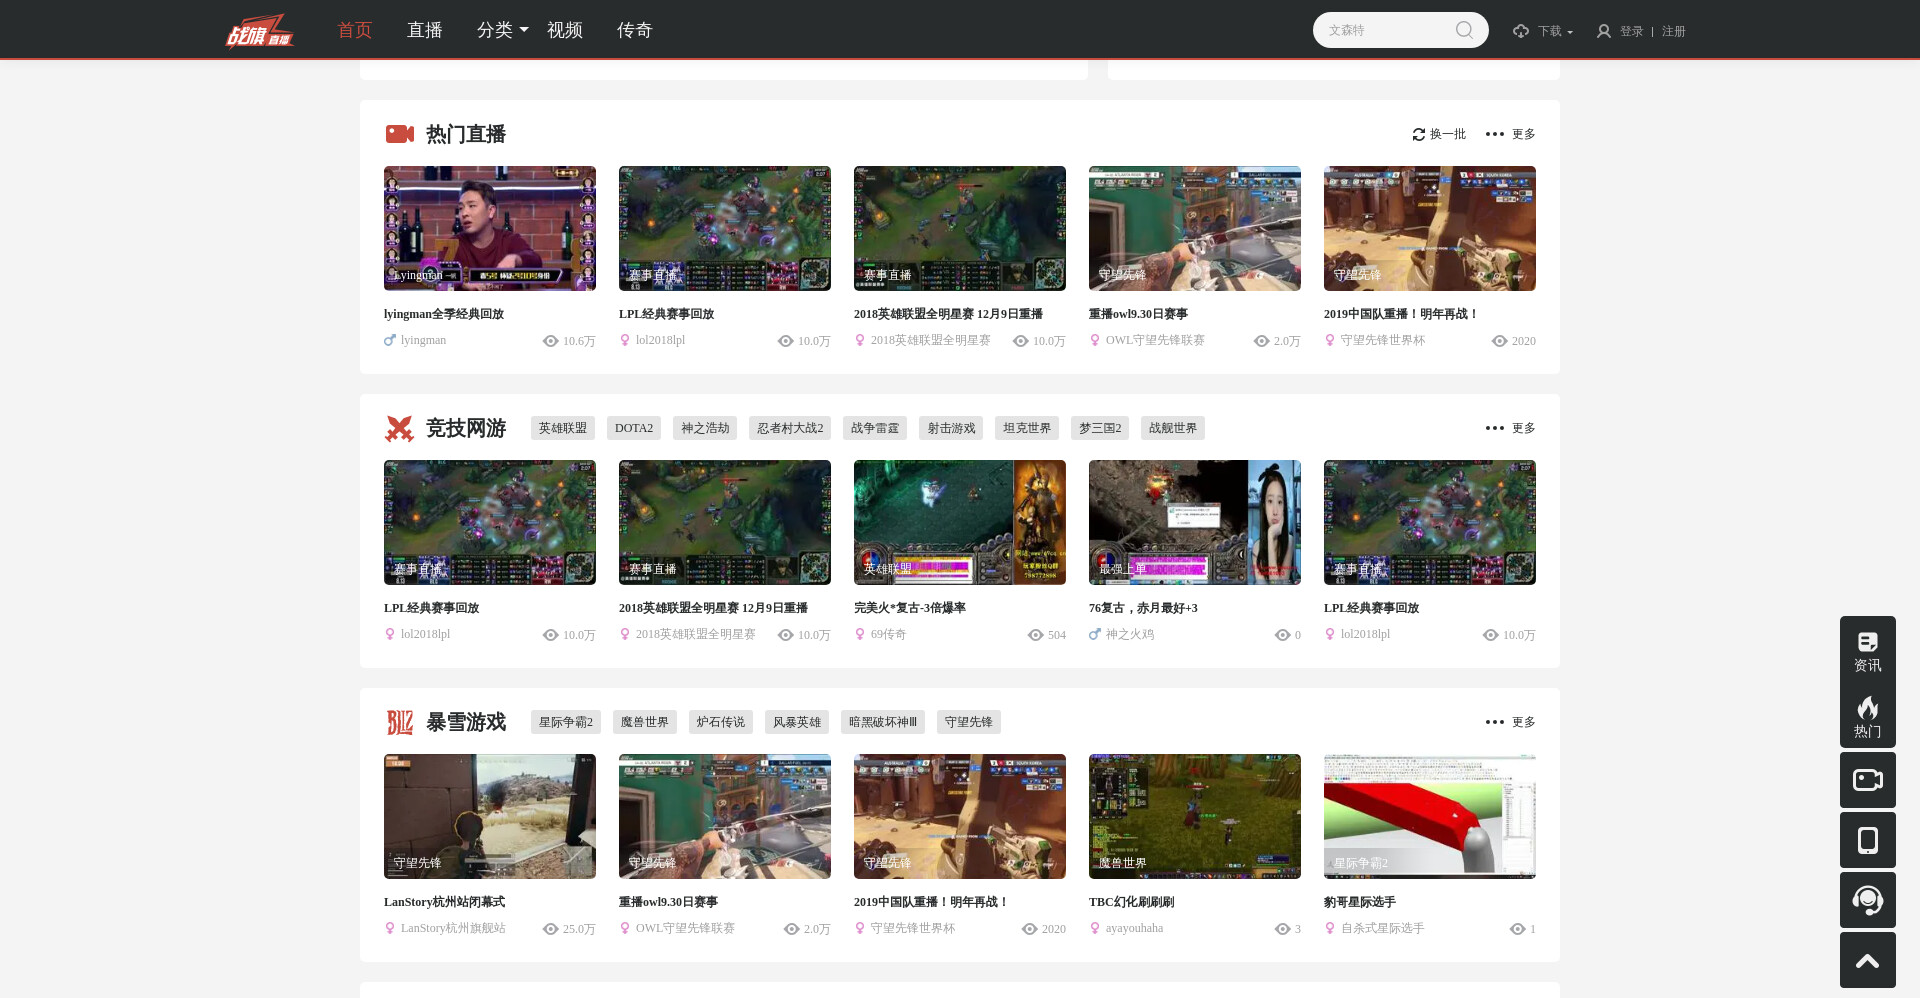This screenshot has width=1920, height=998.
Task: Click 更多 in 热门直播 section
Action: coord(1524,134)
